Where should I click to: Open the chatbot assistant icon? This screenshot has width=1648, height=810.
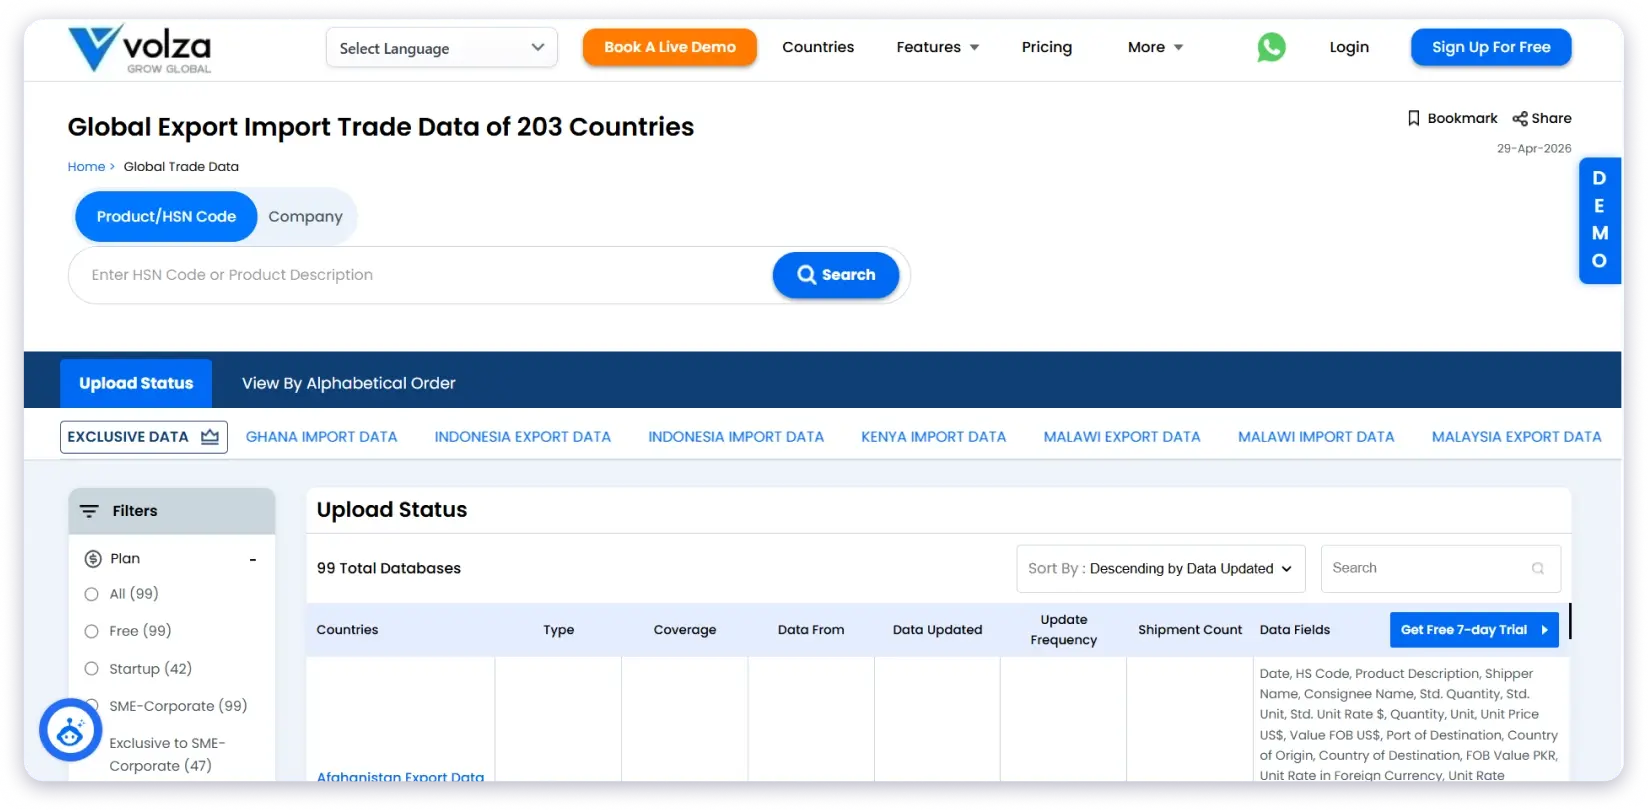pyautogui.click(x=70, y=730)
